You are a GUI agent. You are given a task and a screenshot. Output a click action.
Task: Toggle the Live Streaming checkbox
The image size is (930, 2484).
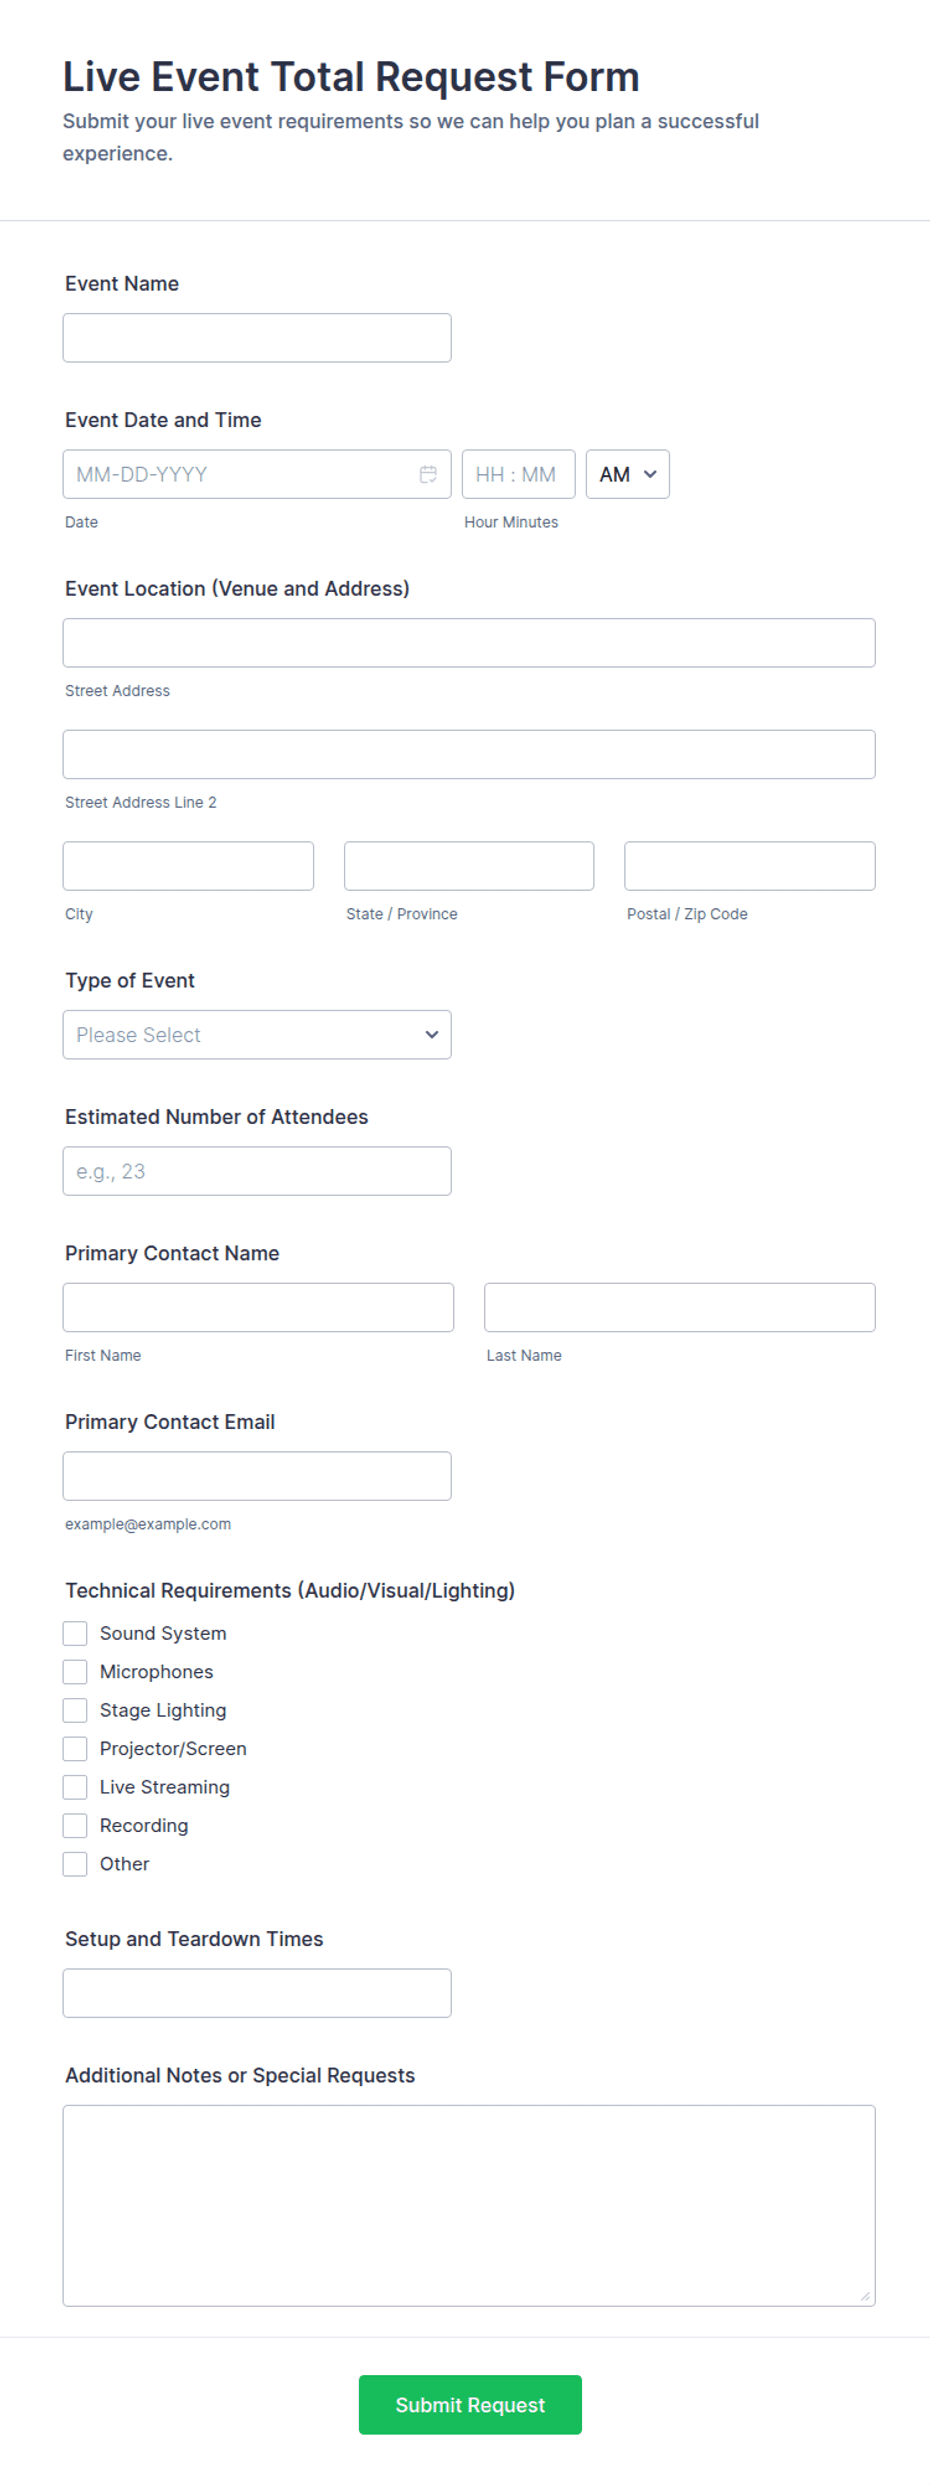click(x=75, y=1787)
